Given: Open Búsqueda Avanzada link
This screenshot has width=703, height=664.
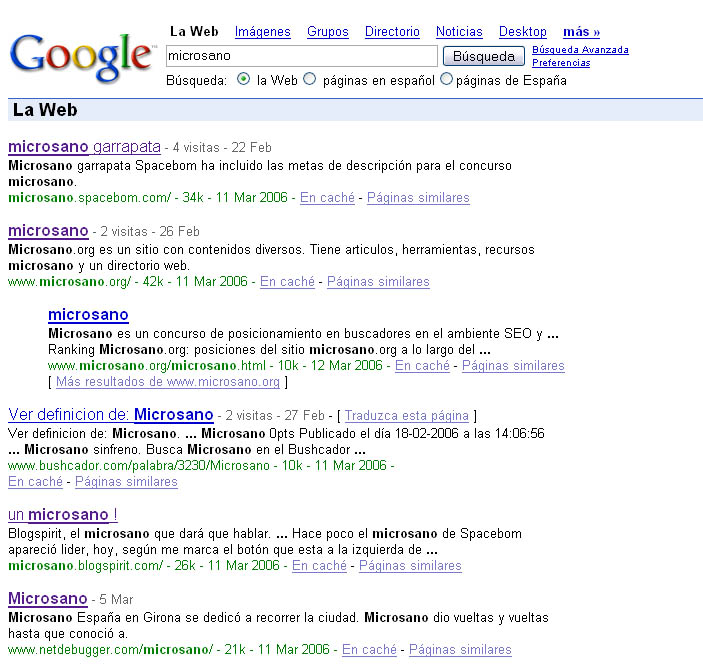Looking at the screenshot, I should point(580,50).
